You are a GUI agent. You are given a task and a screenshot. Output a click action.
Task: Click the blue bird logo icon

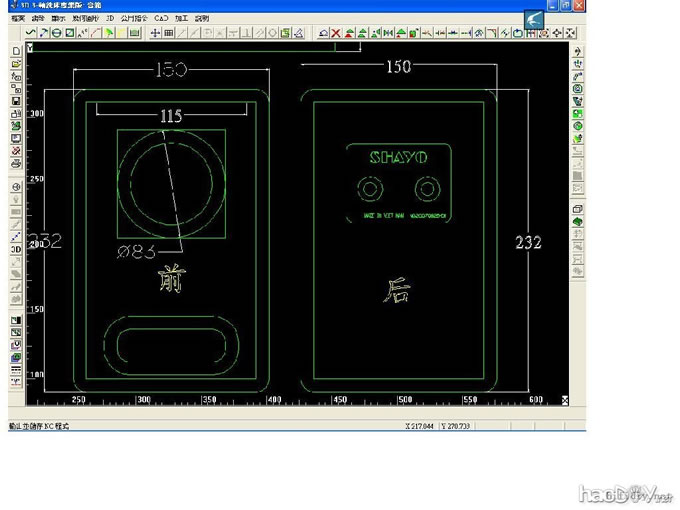[x=535, y=18]
